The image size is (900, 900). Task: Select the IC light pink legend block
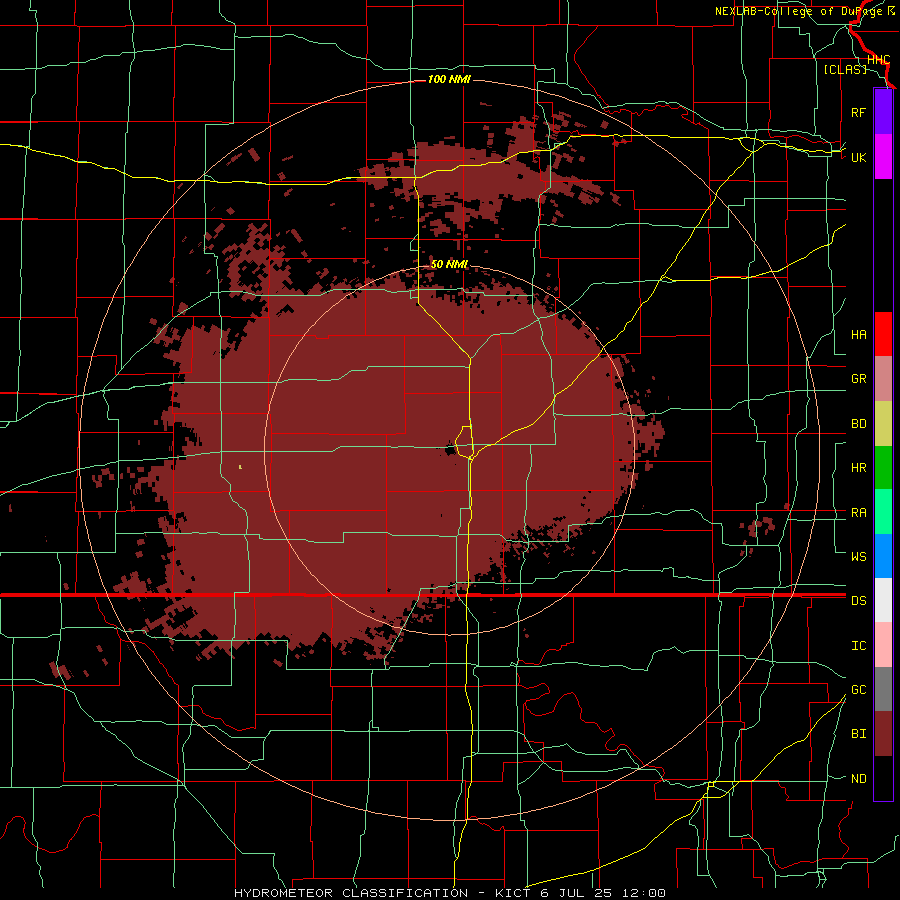pyautogui.click(x=883, y=645)
